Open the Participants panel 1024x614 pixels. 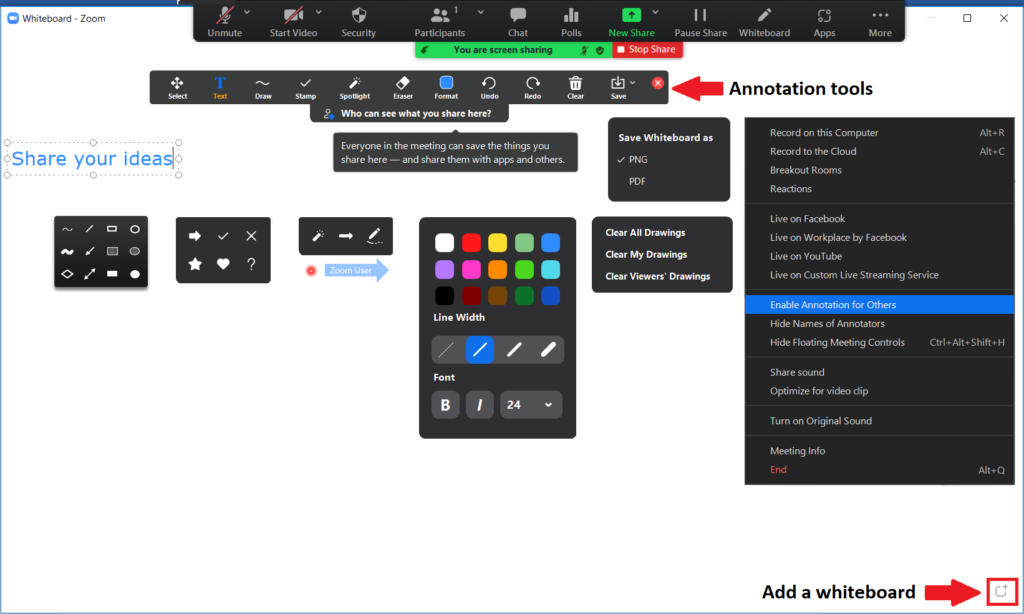click(x=440, y=22)
